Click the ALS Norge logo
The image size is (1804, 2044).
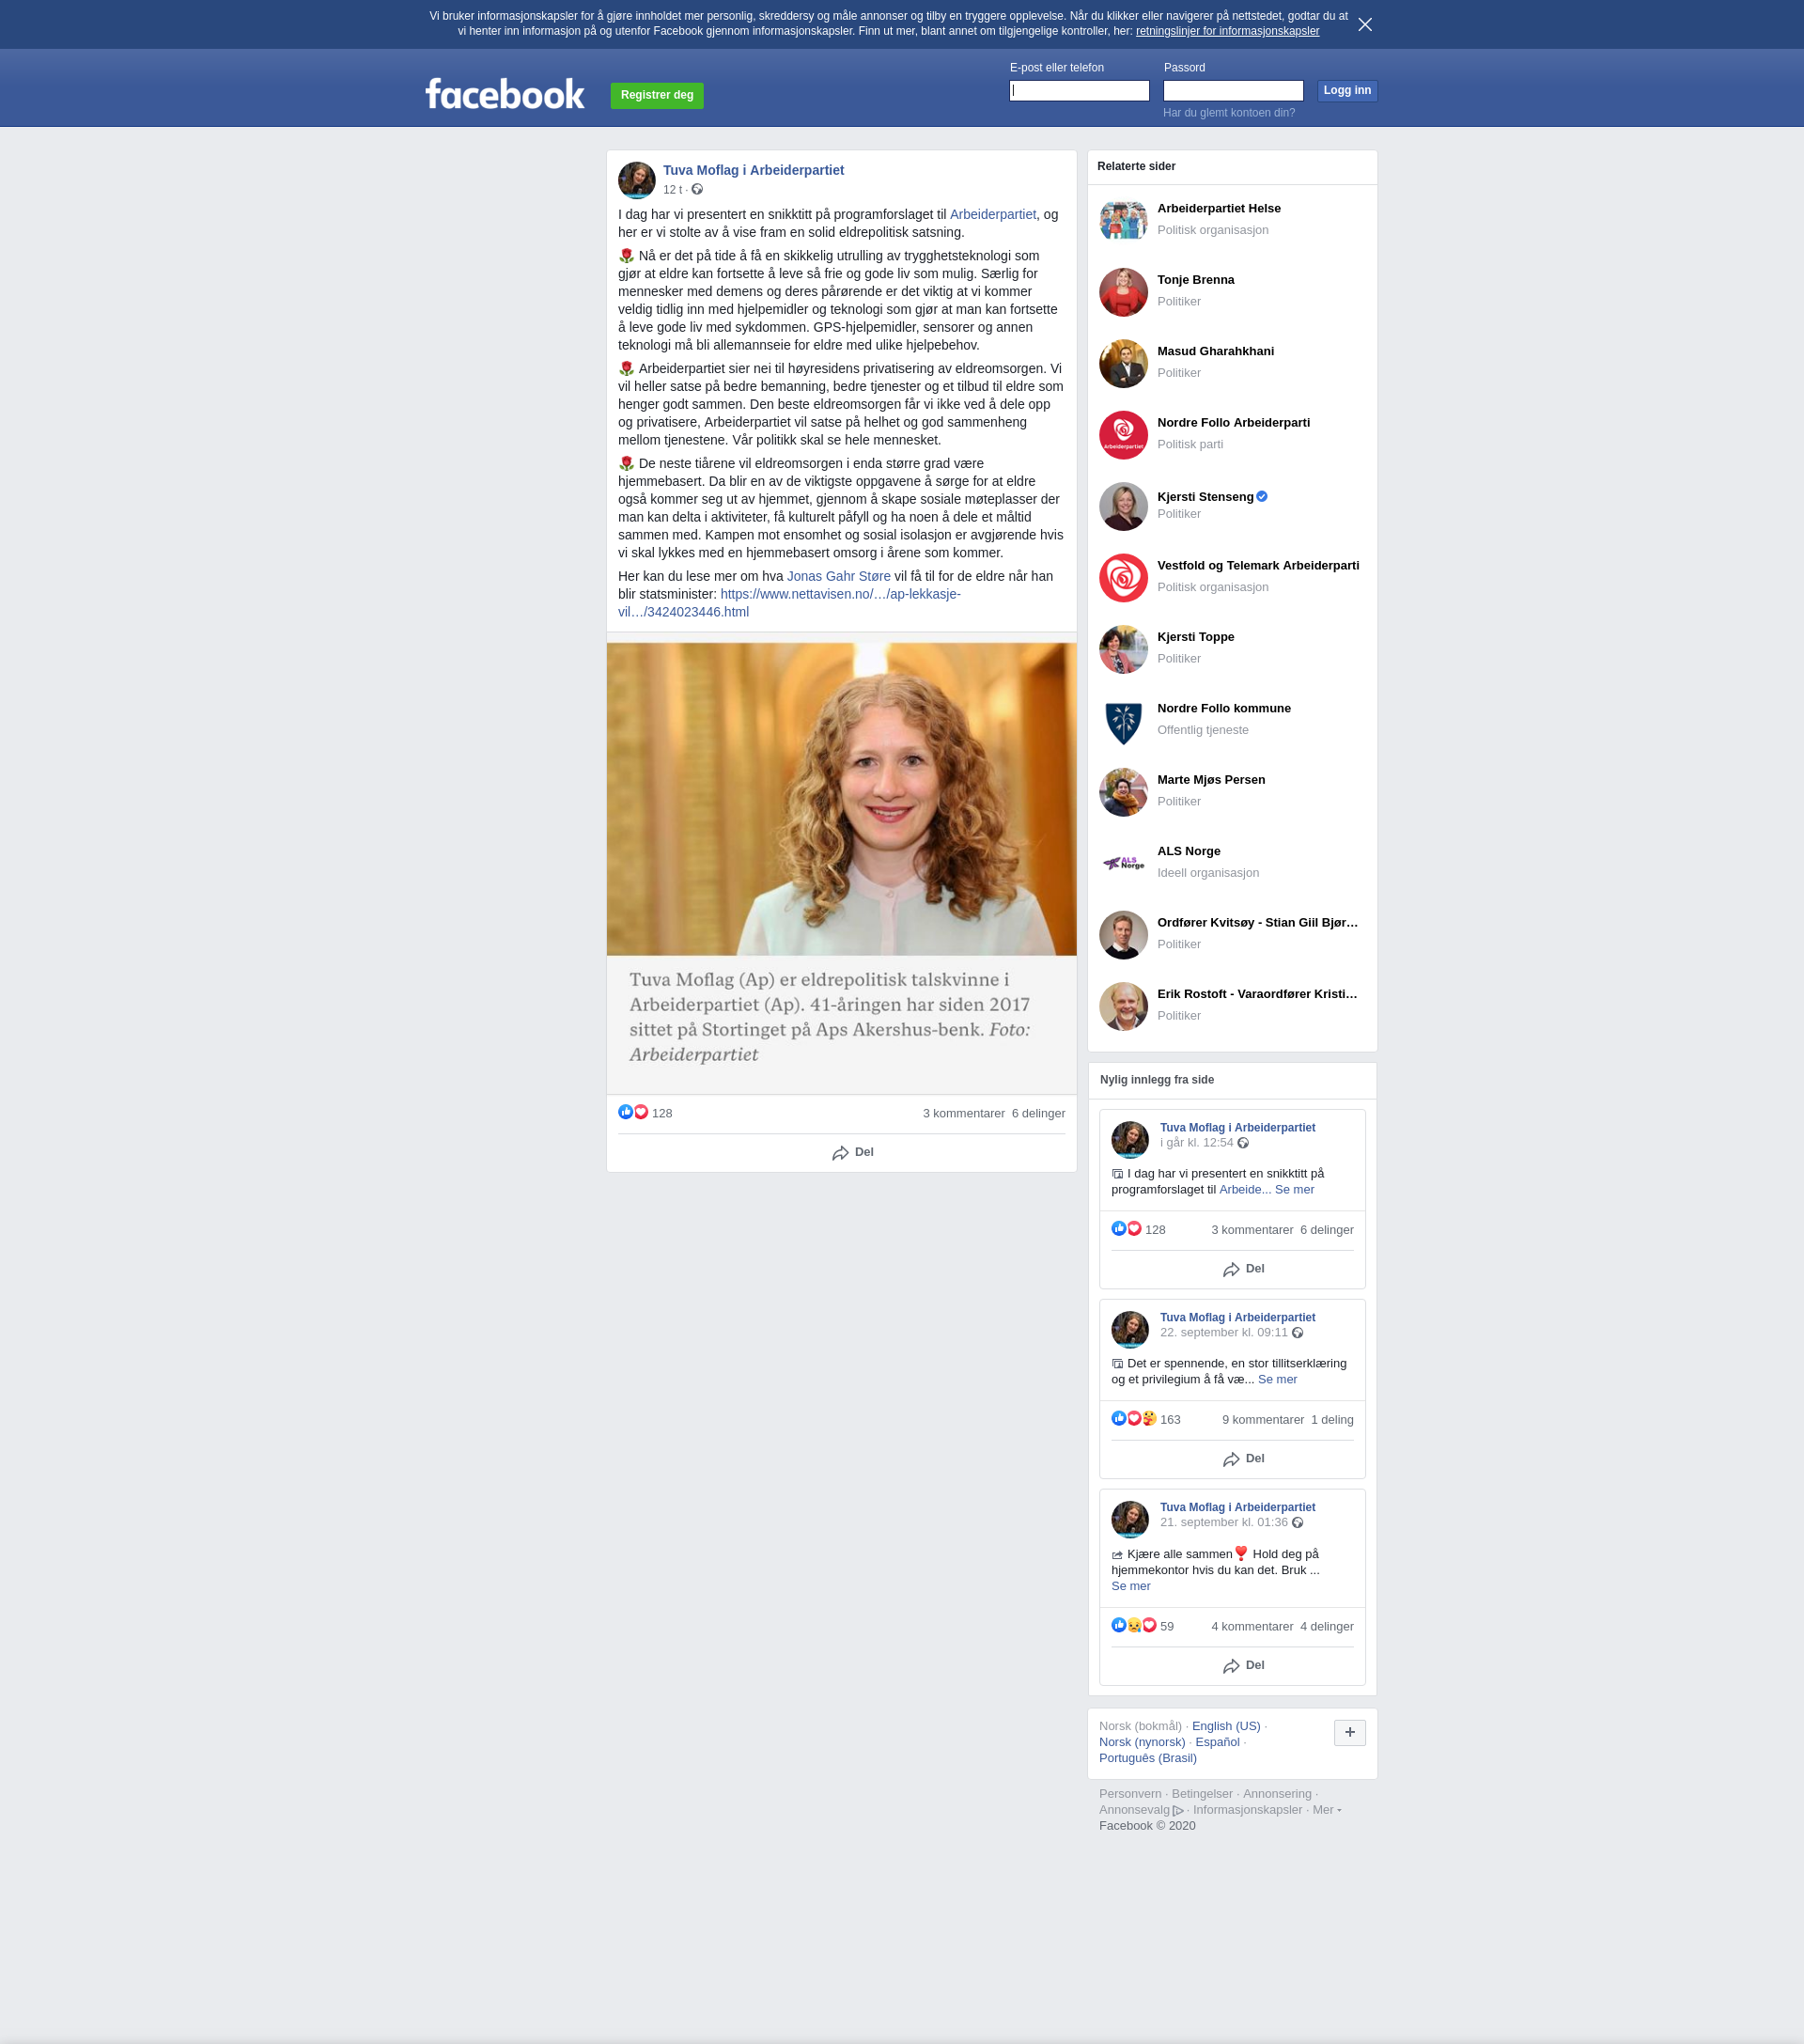click(x=1123, y=864)
